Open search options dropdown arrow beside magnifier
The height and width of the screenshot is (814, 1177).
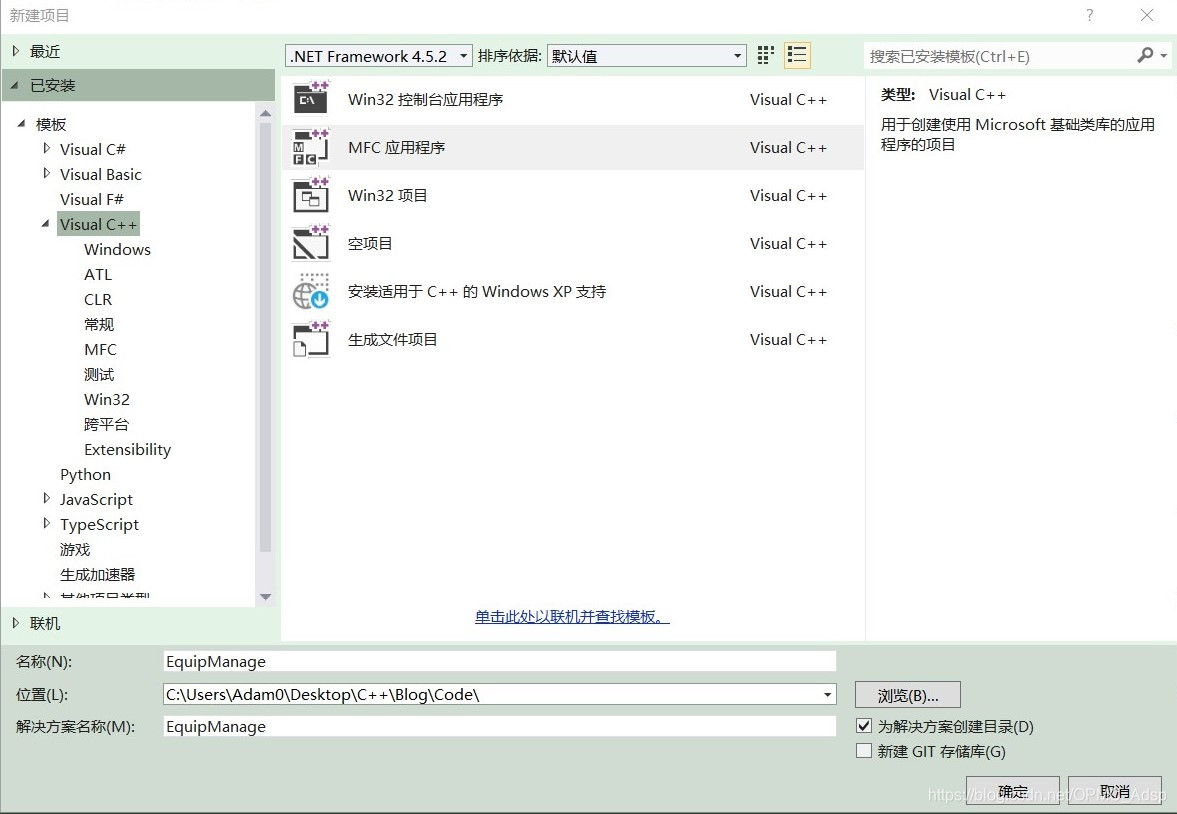[x=1163, y=56]
